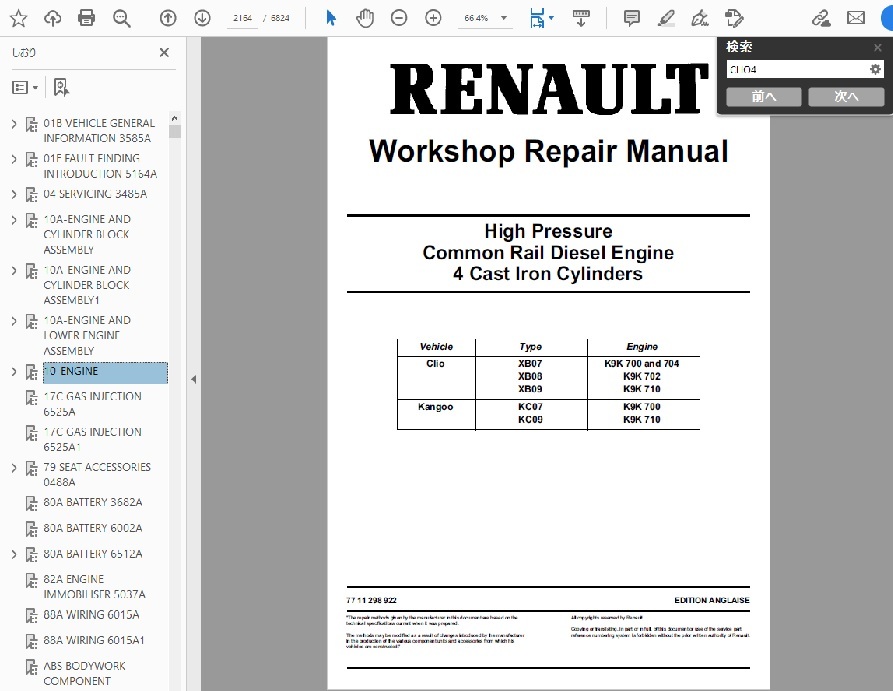Viewport: 893px width, 691px height.
Task: Open bookmark 88A WIRING 6015A1
Action: [94, 641]
